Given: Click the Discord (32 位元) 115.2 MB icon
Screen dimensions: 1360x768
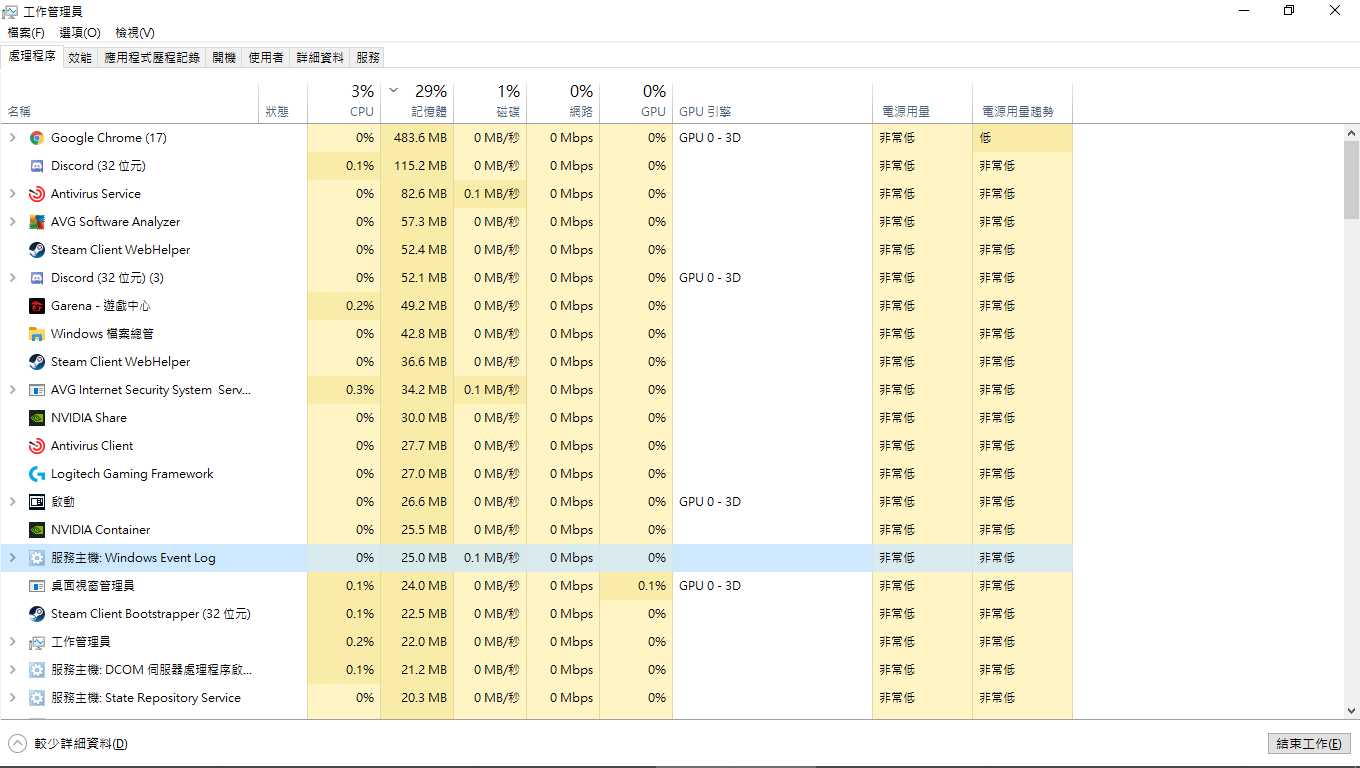Looking at the screenshot, I should coord(37,166).
